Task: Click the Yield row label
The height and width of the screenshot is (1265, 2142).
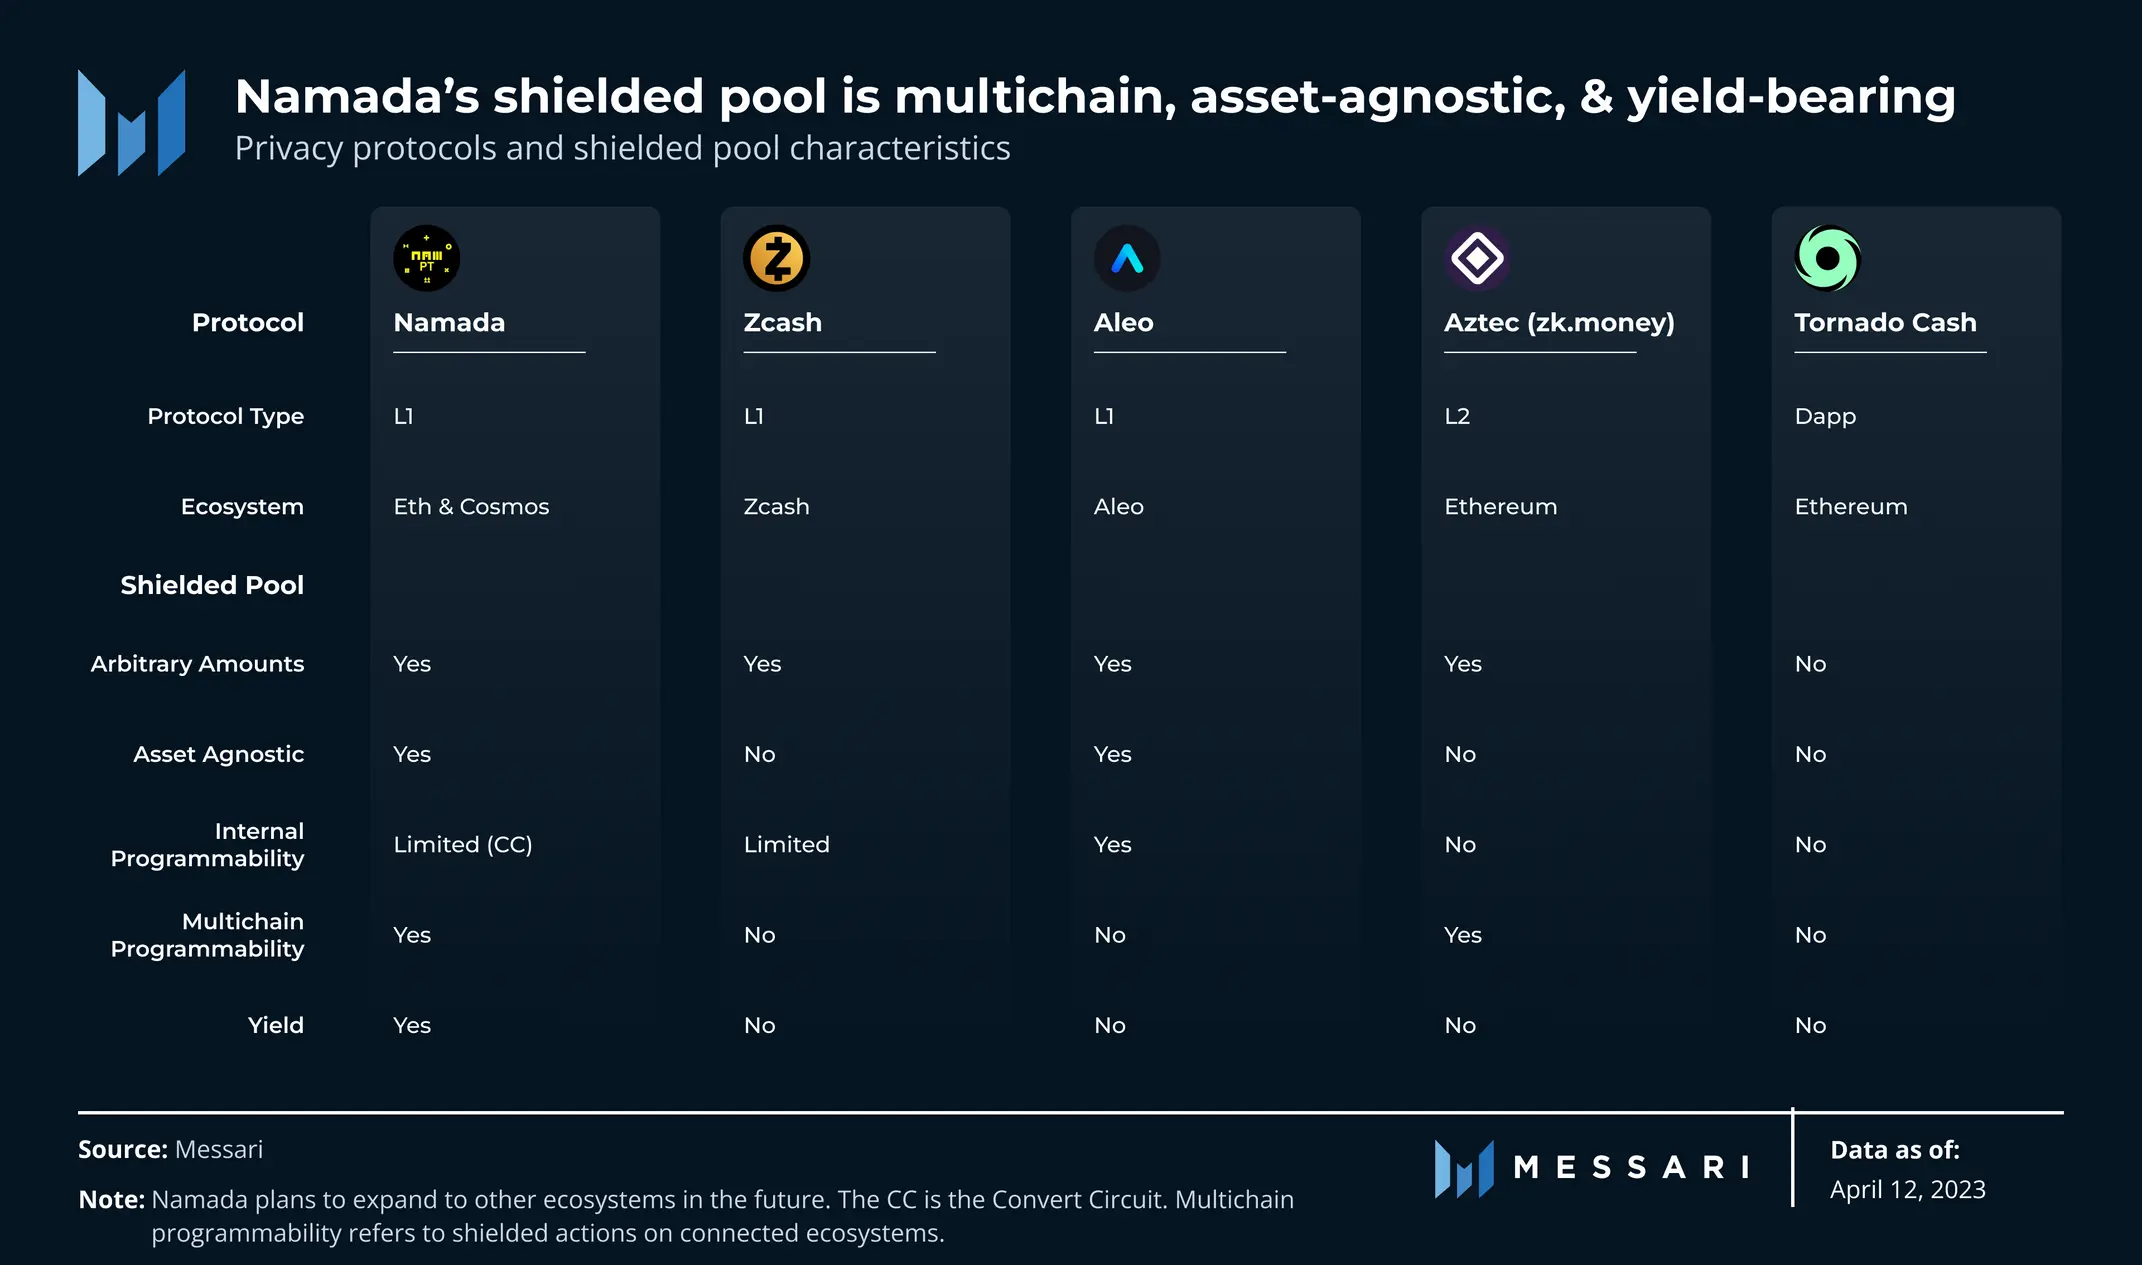Action: (275, 1025)
